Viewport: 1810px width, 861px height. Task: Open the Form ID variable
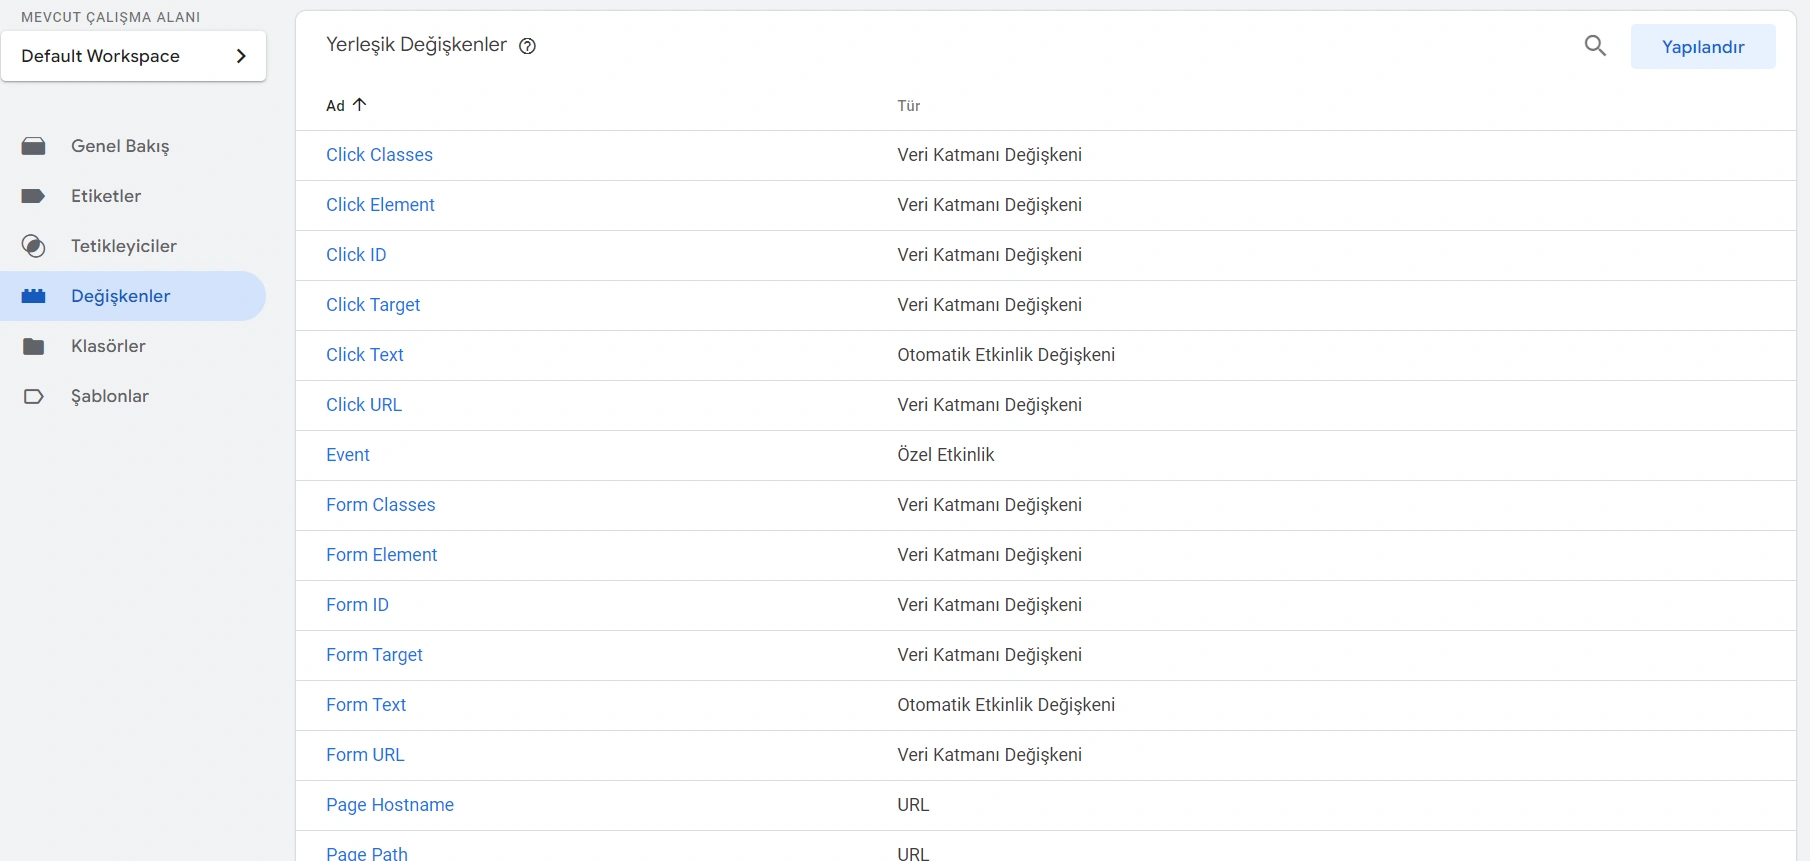click(357, 605)
